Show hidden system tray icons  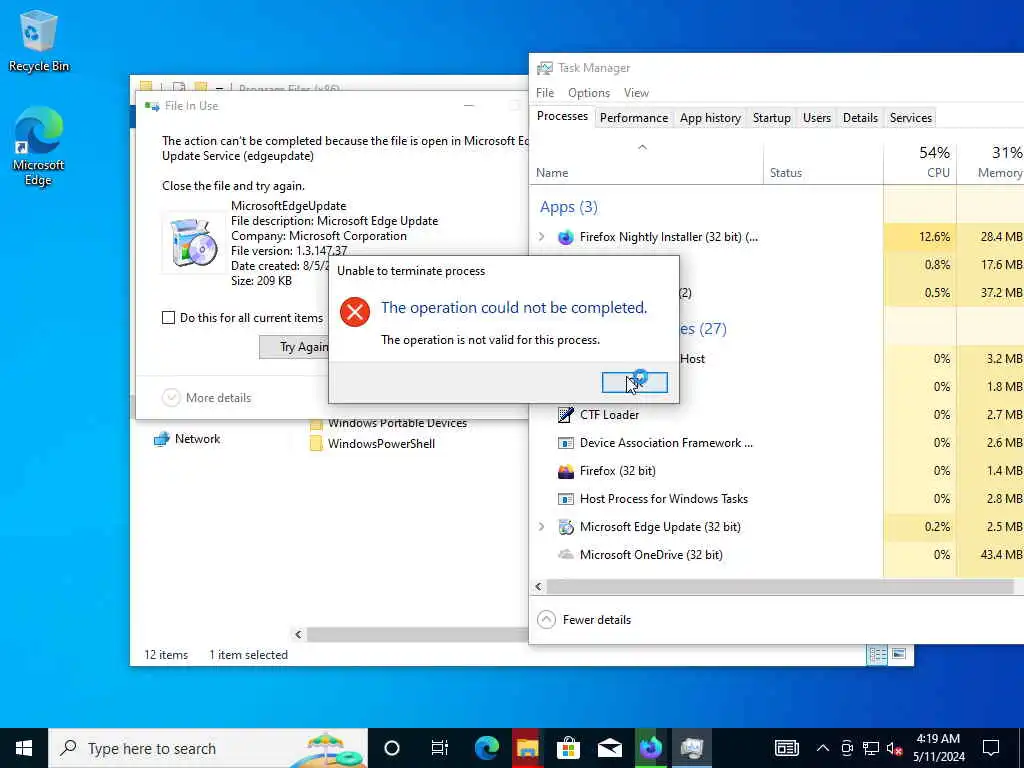(x=823, y=748)
